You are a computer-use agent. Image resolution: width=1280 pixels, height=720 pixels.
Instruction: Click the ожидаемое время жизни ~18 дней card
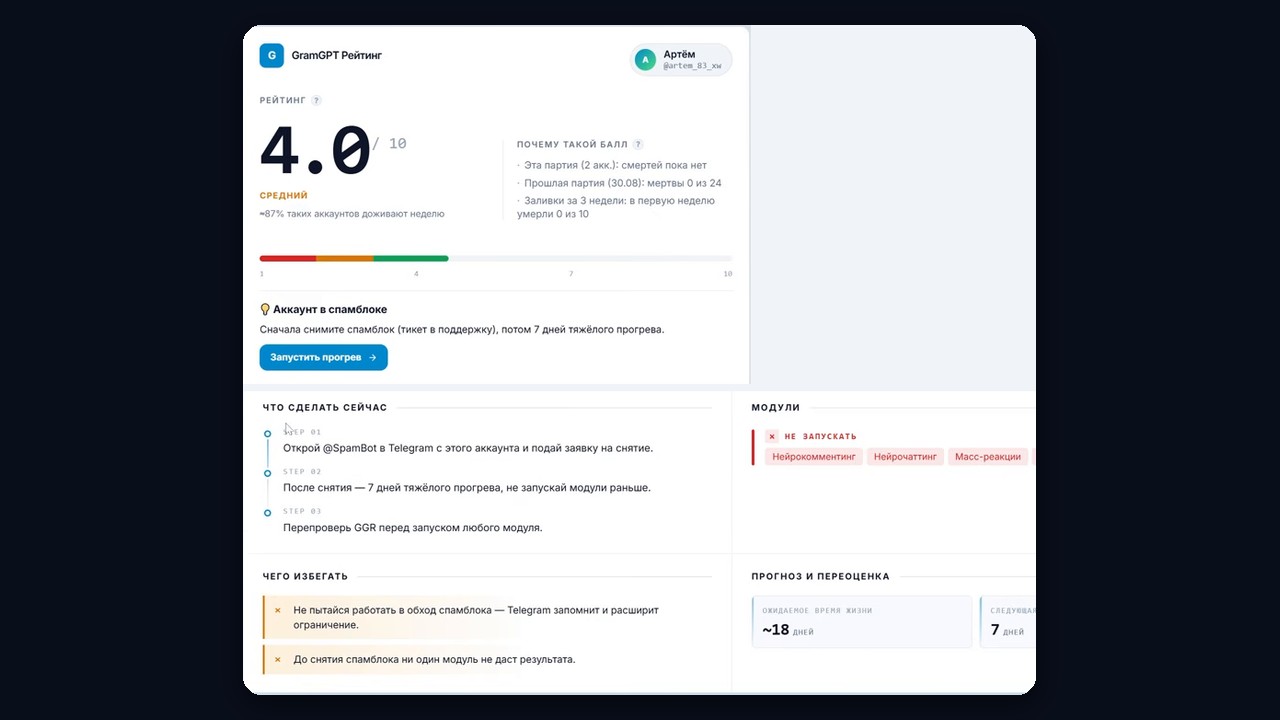coord(862,622)
